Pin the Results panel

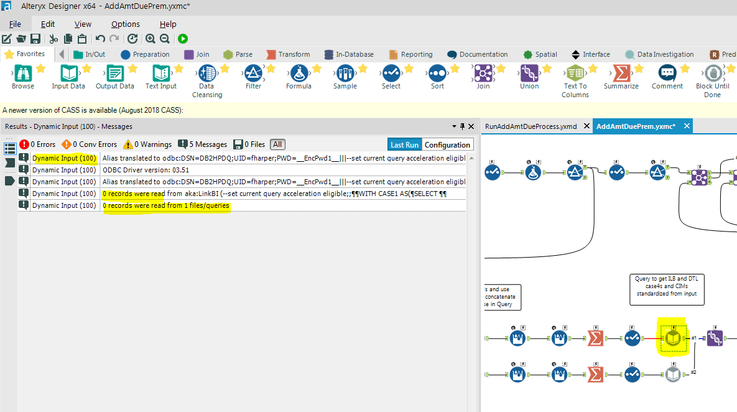tap(462, 126)
